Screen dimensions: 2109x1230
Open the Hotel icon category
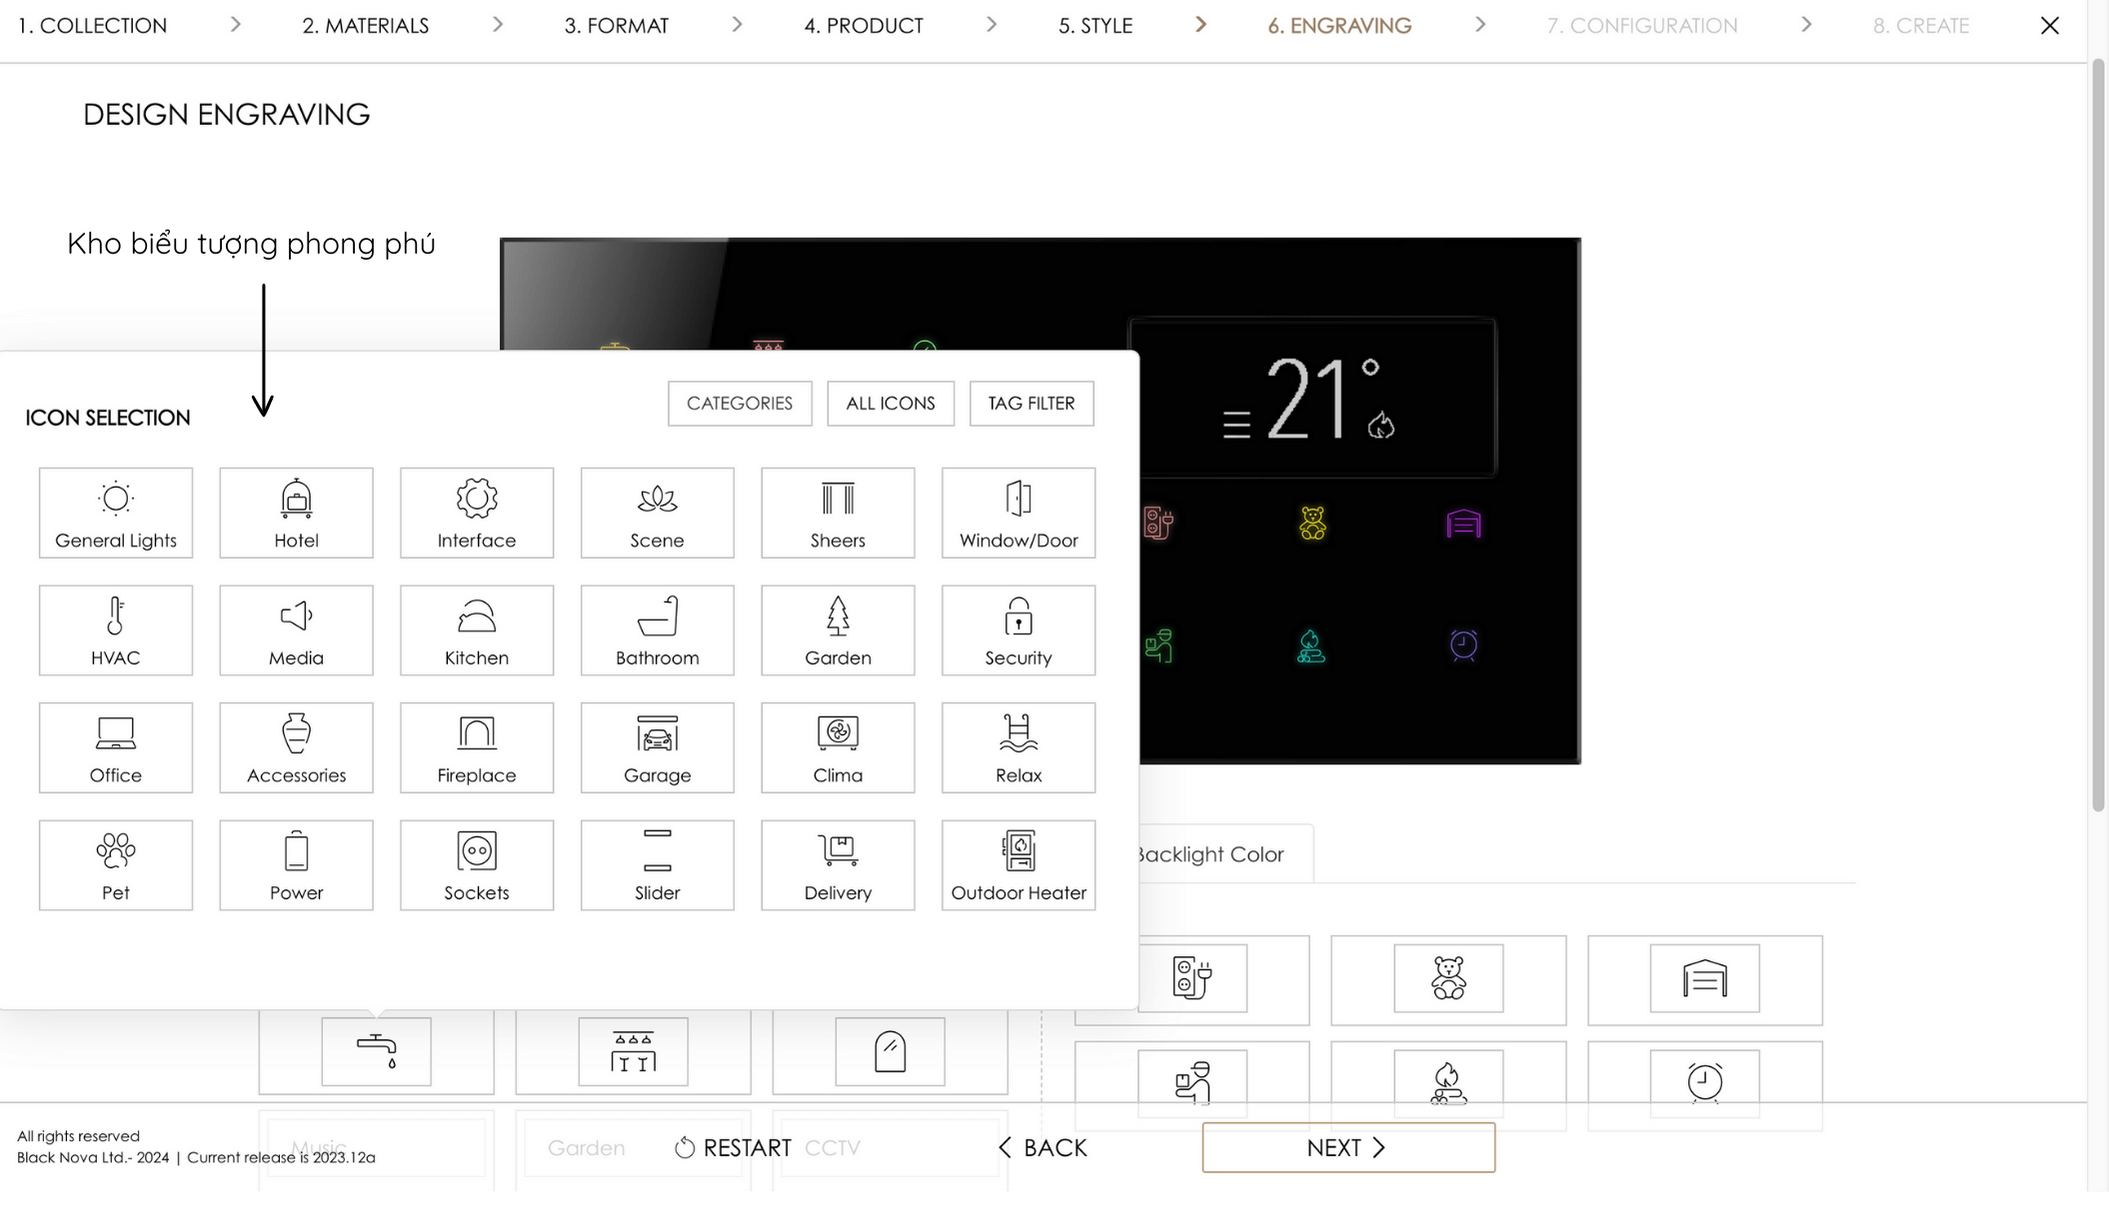296,513
